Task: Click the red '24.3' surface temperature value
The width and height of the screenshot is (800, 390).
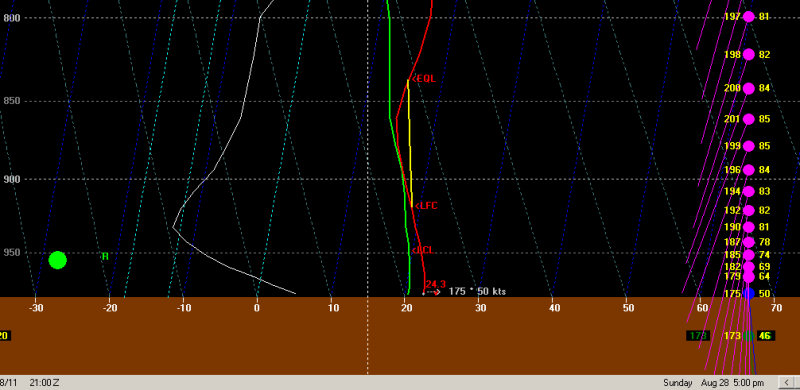Action: pyautogui.click(x=435, y=284)
